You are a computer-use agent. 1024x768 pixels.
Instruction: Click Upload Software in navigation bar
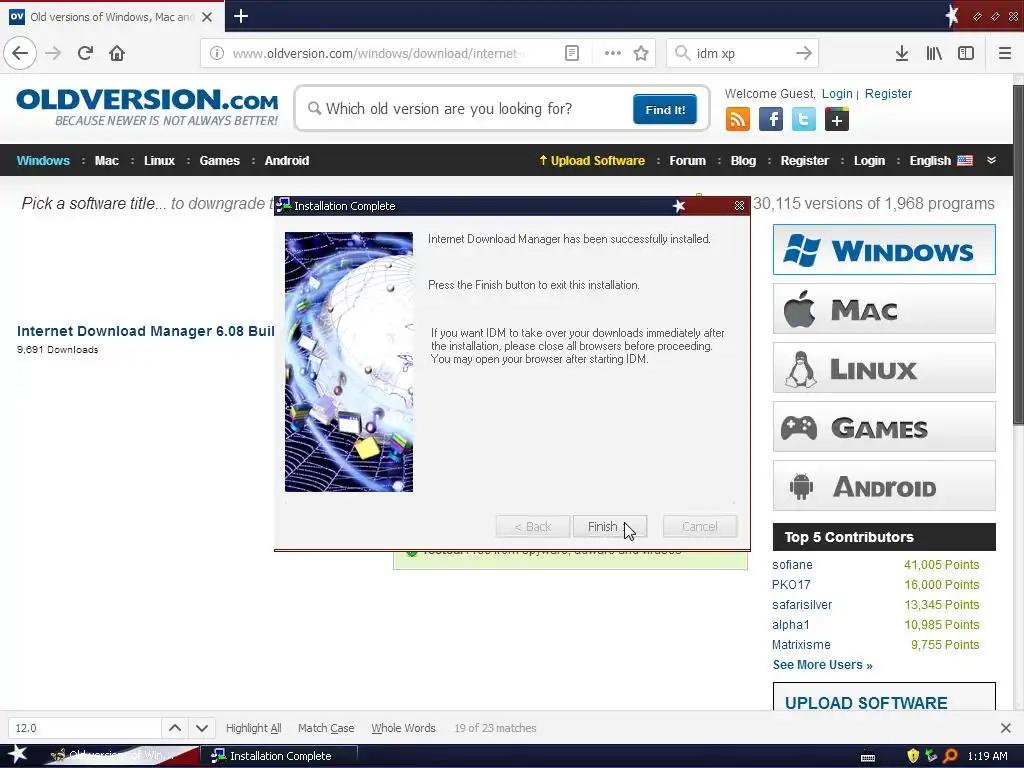click(x=592, y=161)
